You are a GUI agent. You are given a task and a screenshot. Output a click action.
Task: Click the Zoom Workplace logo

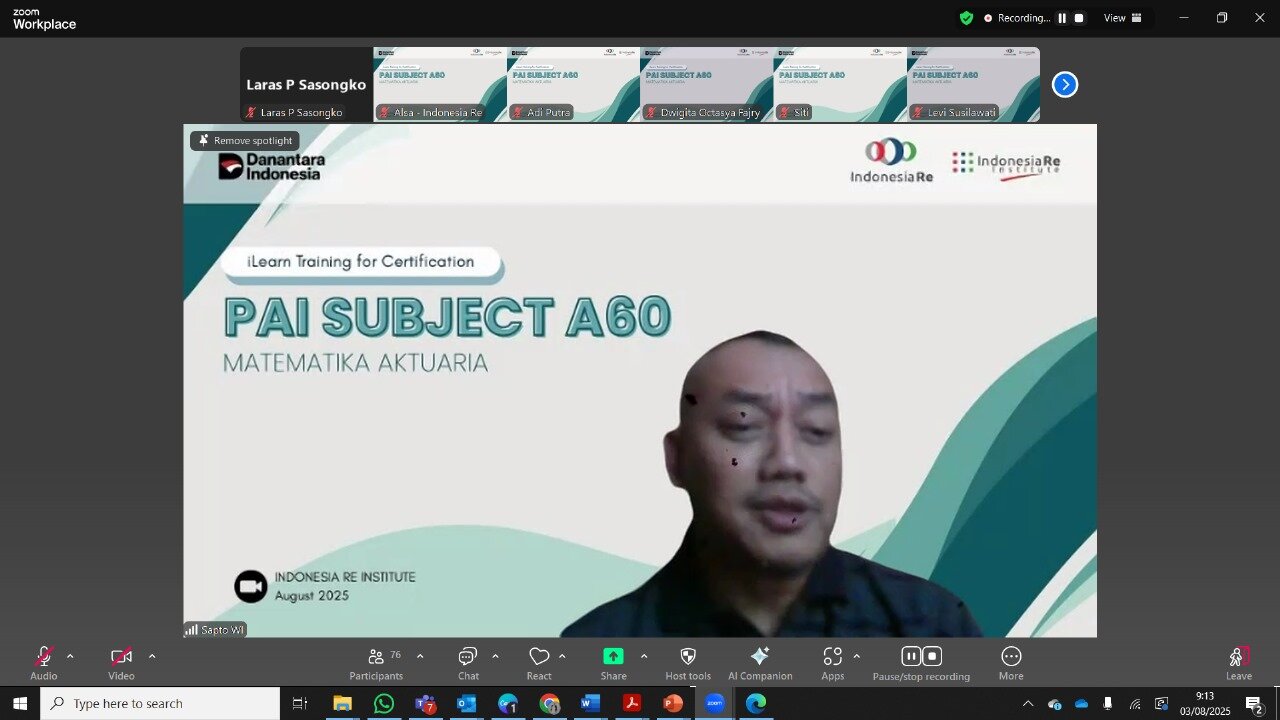point(44,19)
